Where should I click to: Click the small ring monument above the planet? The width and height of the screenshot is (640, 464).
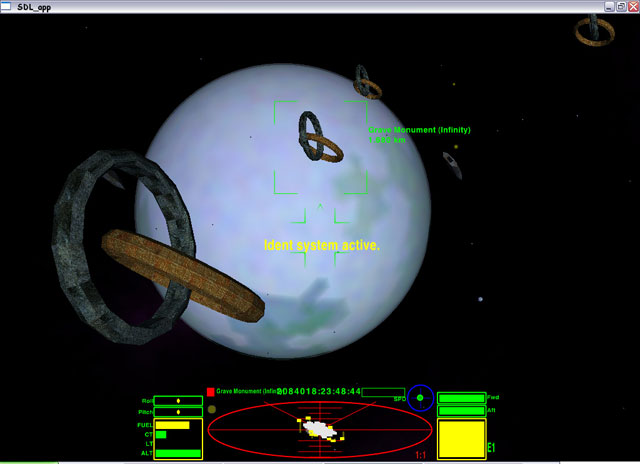[x=366, y=83]
